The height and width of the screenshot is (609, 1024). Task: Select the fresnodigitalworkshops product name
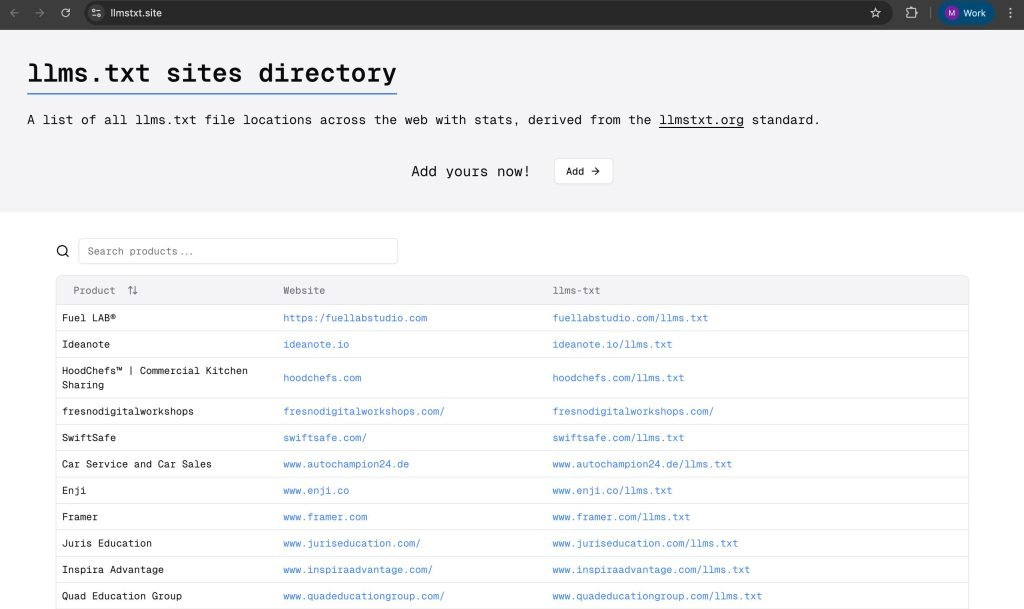tap(128, 411)
